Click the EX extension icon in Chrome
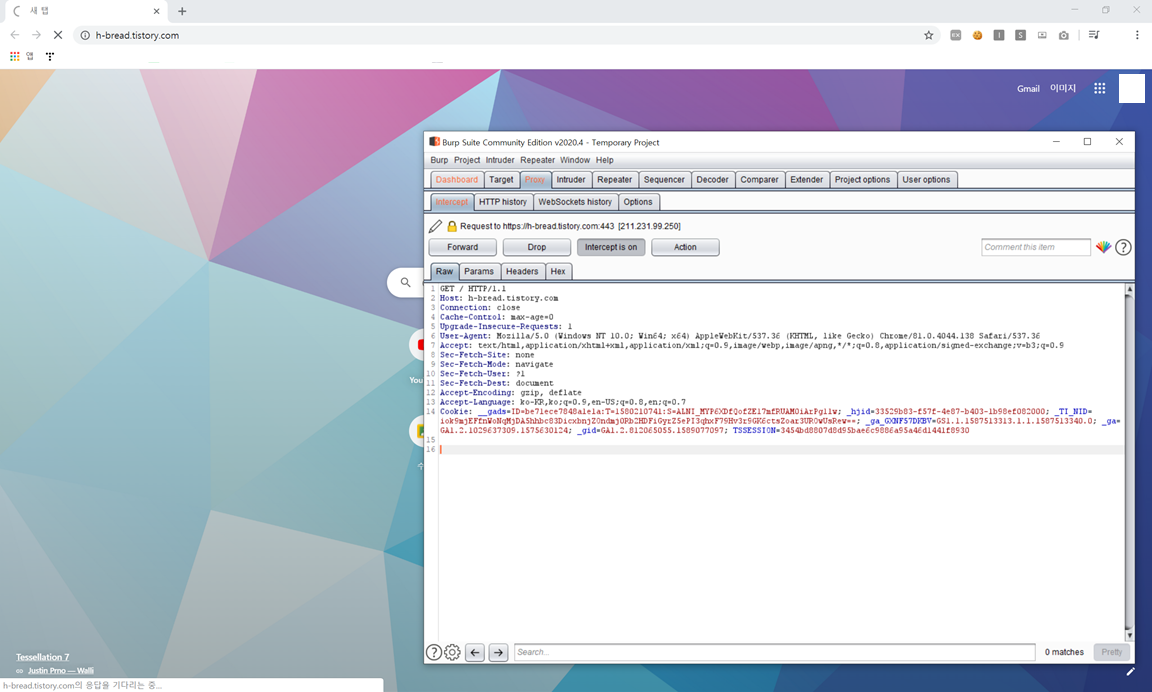Screen dimensions: 1152x692 pos(956,35)
